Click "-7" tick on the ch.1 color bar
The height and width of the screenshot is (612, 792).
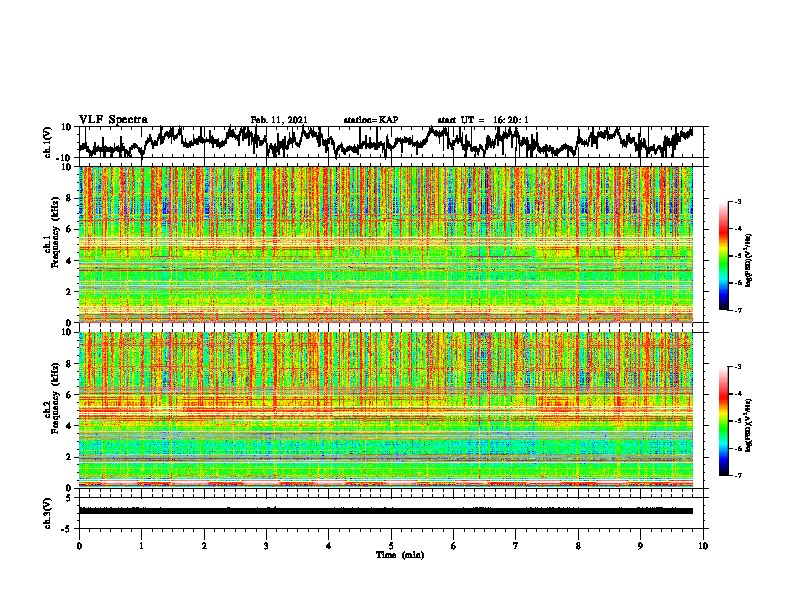pos(738,311)
